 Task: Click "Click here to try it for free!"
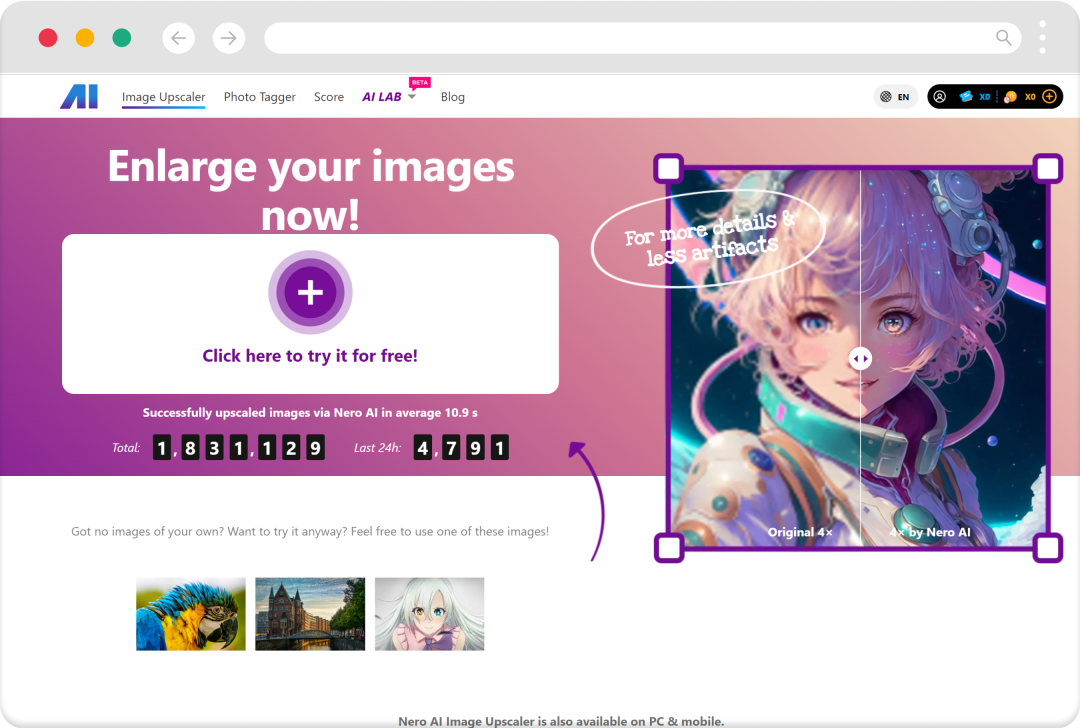(310, 355)
